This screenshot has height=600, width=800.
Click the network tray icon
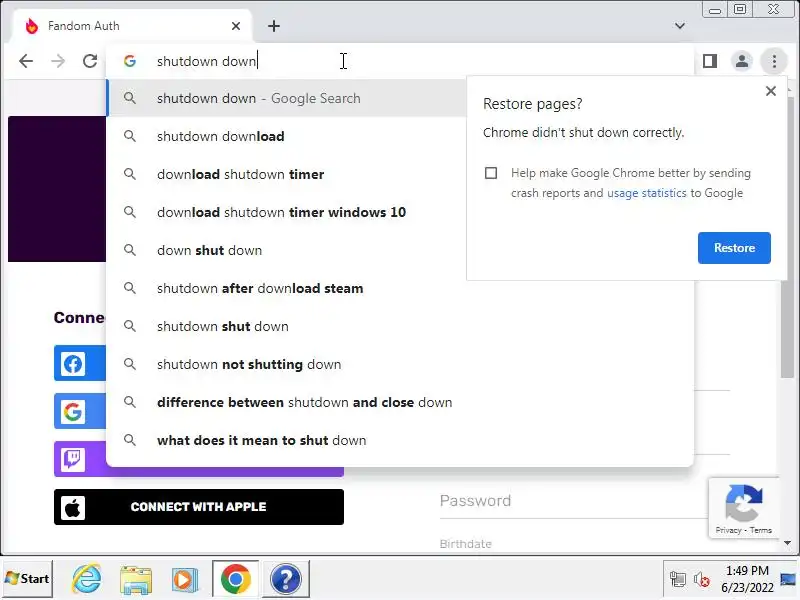point(678,580)
